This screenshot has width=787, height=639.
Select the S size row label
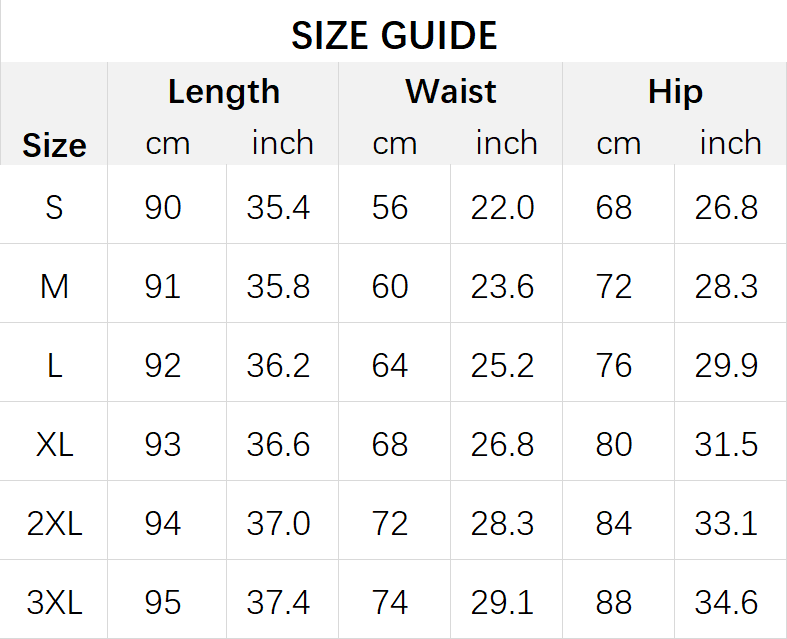tap(54, 207)
